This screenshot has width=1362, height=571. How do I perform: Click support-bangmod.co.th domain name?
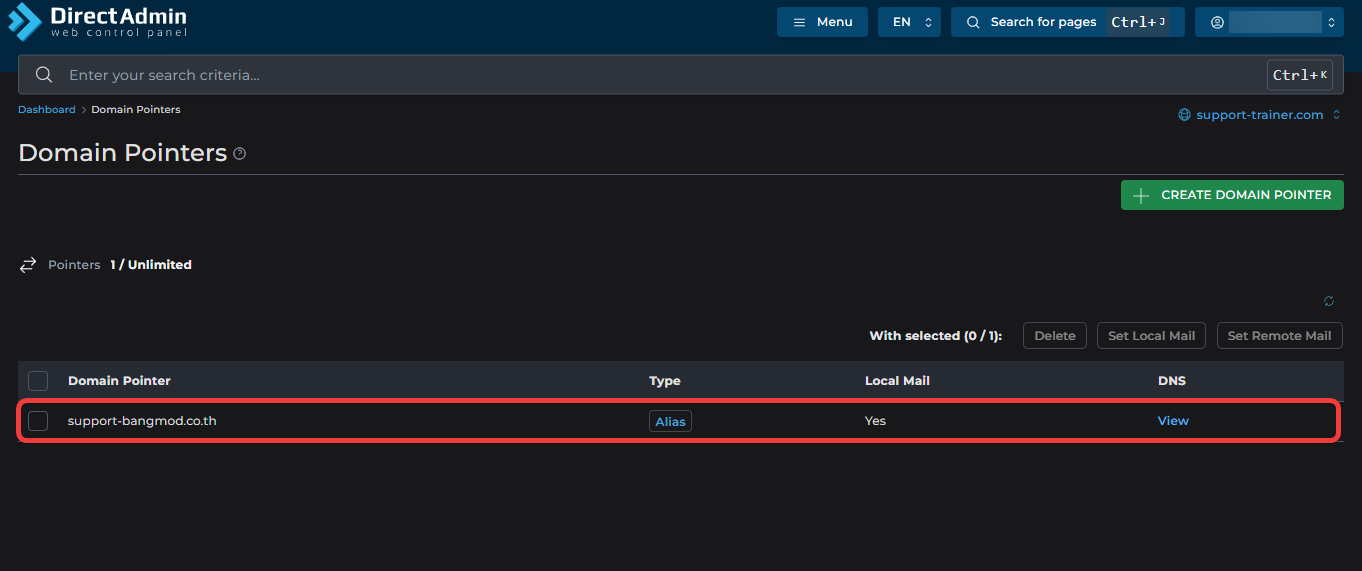142,421
